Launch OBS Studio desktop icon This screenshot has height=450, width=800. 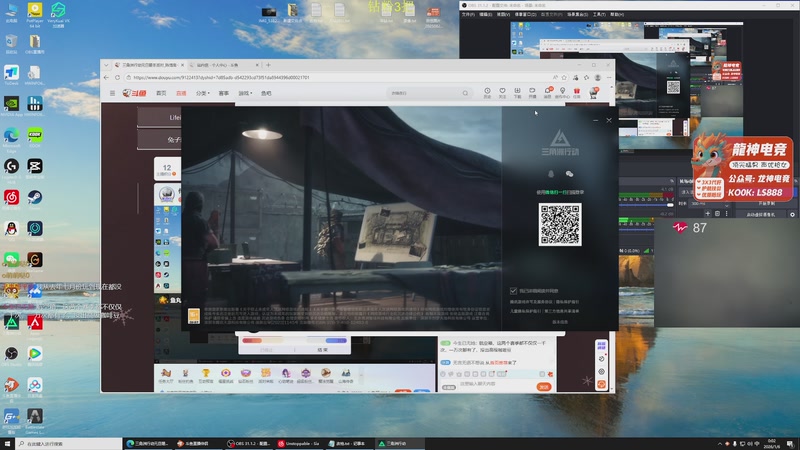click(11, 355)
